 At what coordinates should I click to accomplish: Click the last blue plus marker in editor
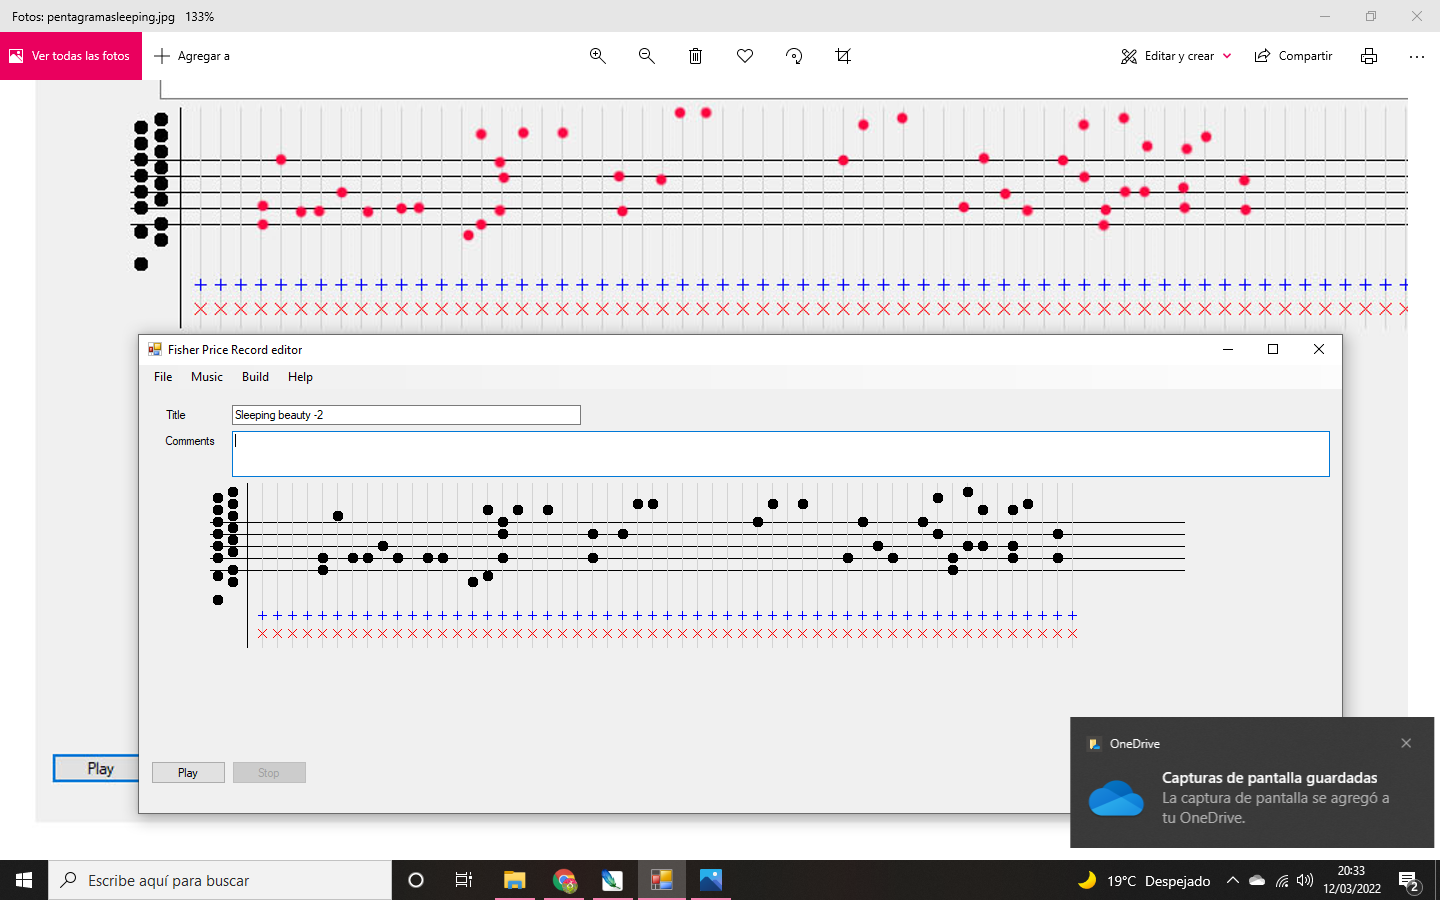pyautogui.click(x=1073, y=616)
